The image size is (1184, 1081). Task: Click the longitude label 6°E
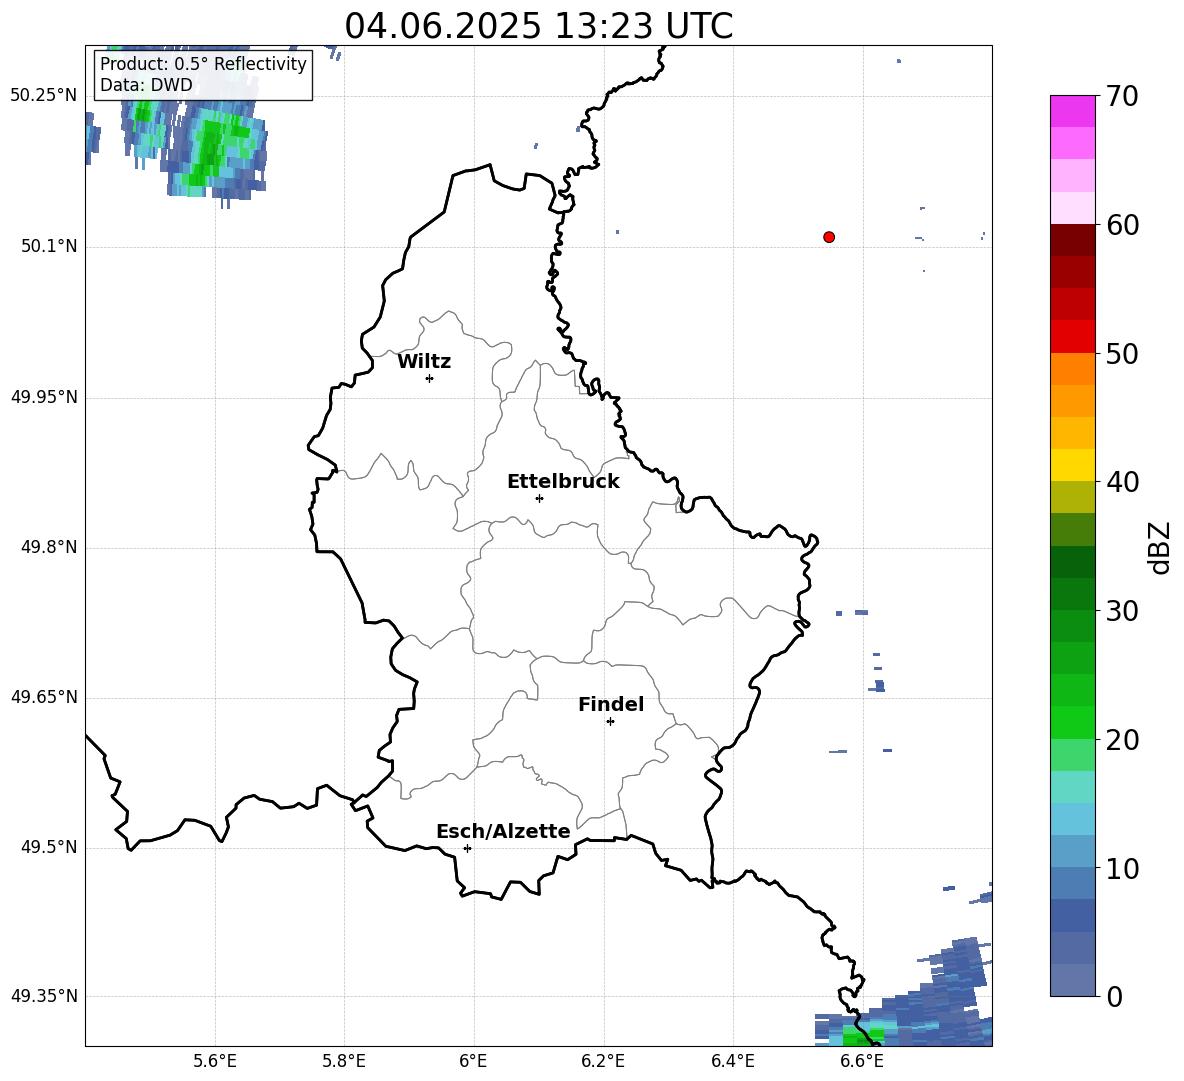473,1061
